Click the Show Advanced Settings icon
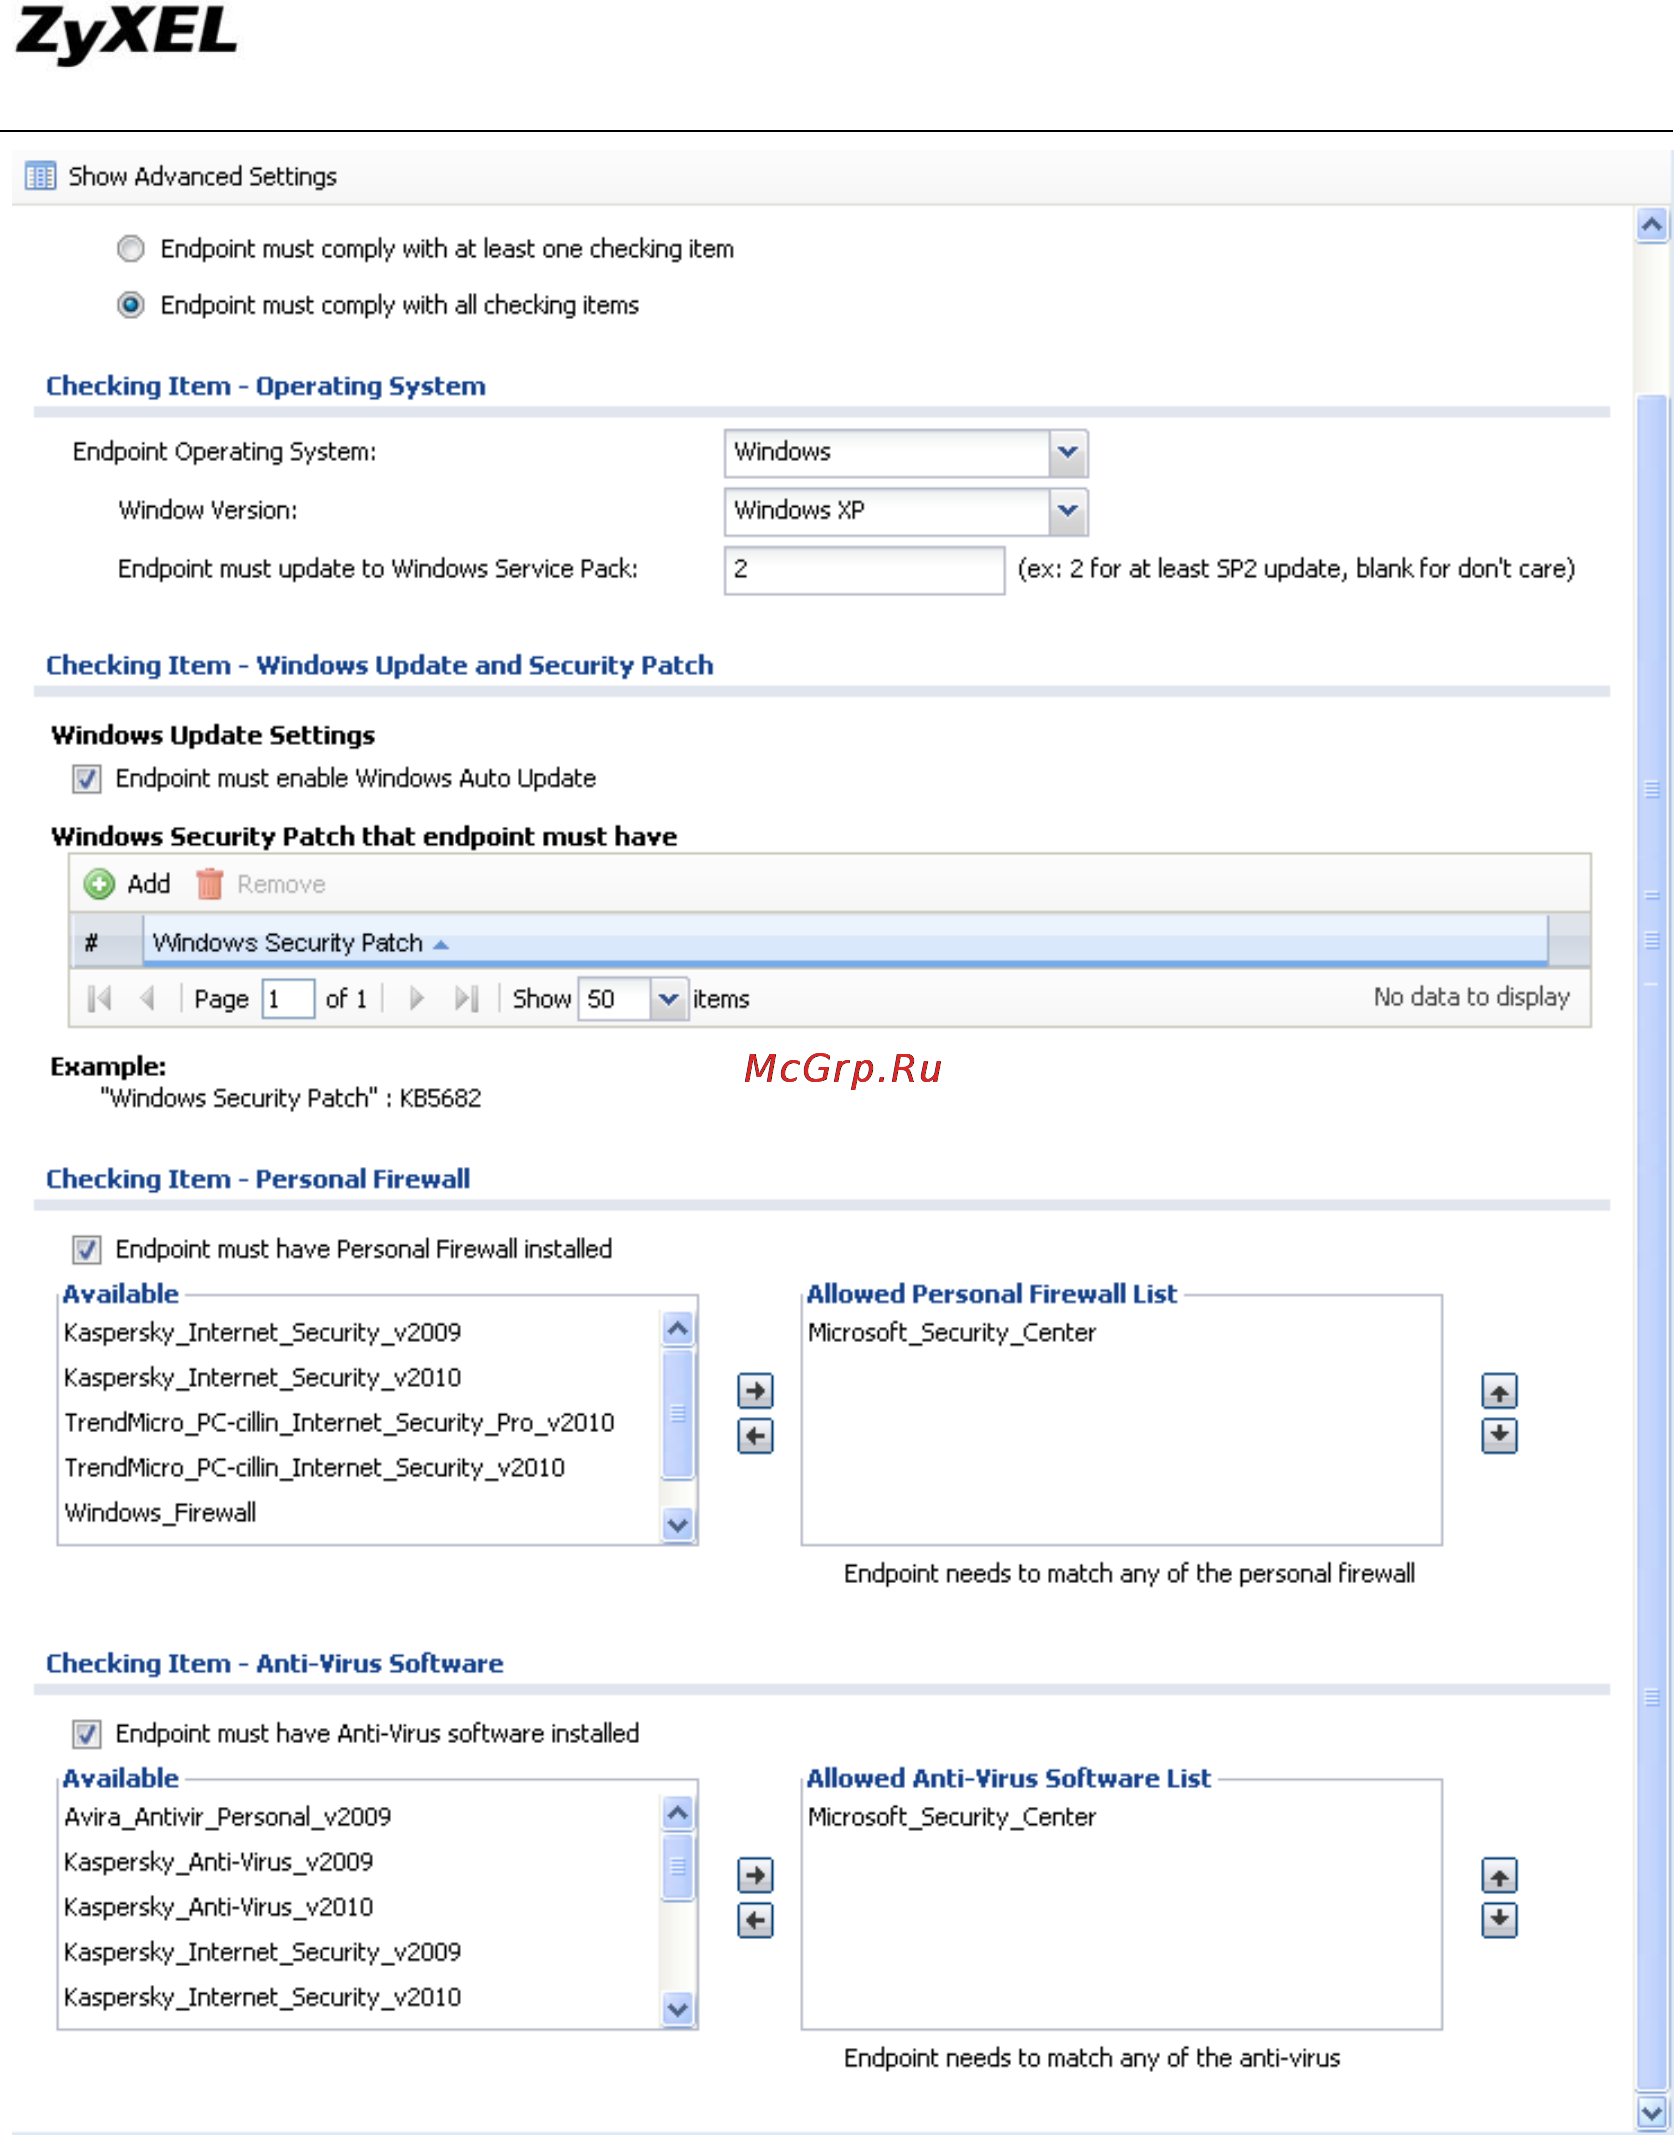1674x2135 pixels. [x=40, y=177]
